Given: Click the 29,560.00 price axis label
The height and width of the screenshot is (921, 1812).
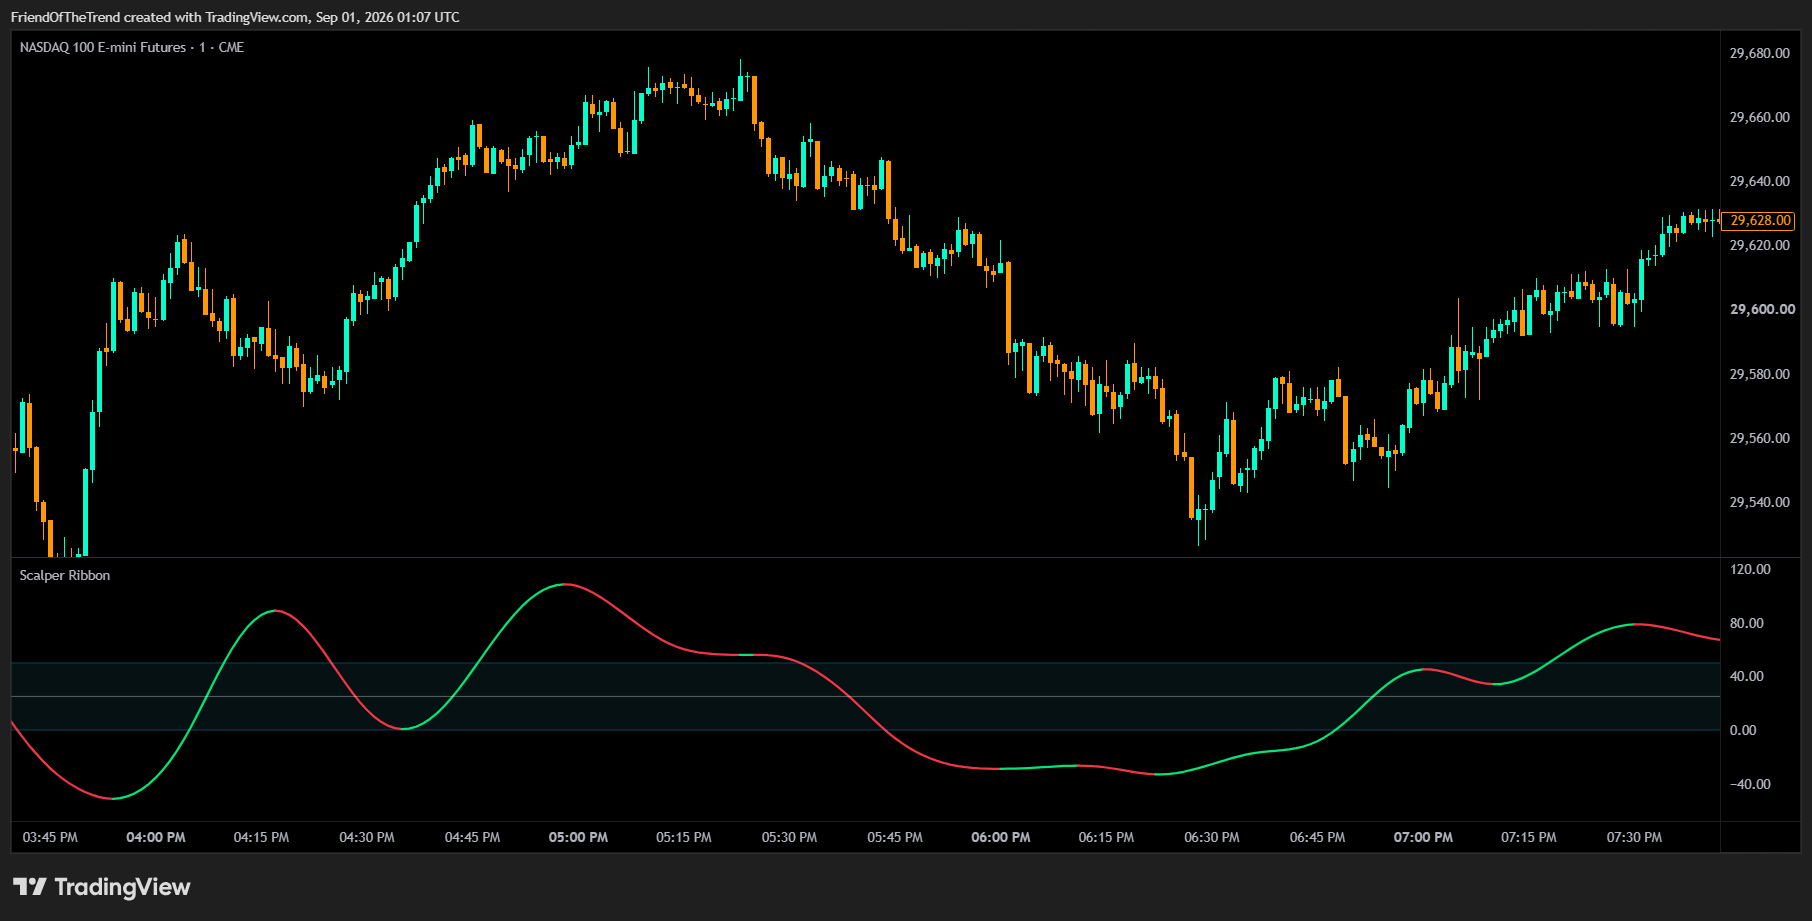Looking at the screenshot, I should coord(1760,438).
